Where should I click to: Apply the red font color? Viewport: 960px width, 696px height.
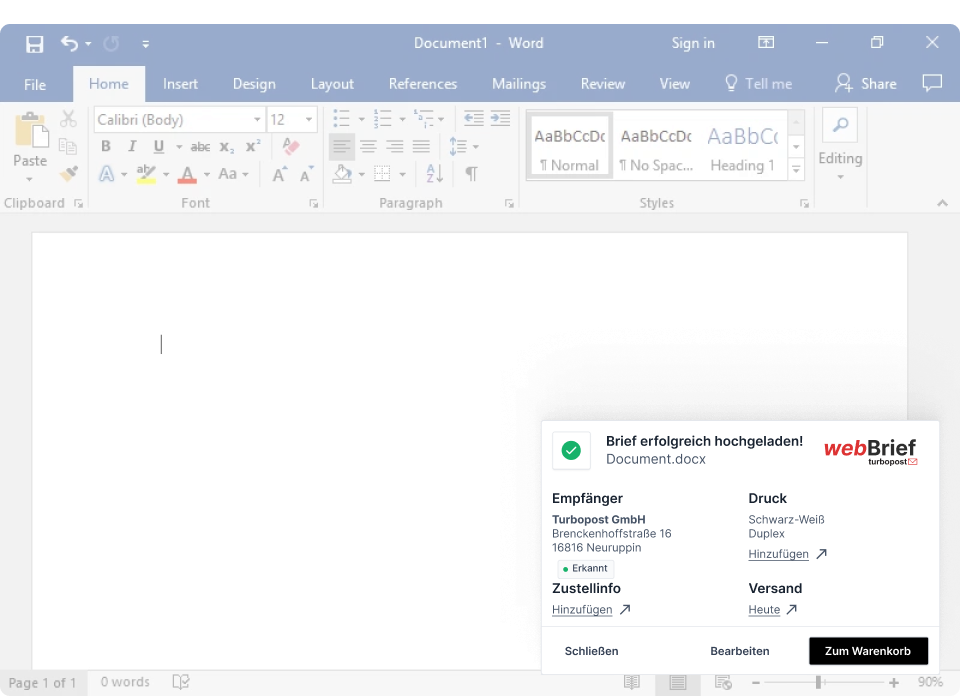coord(187,175)
